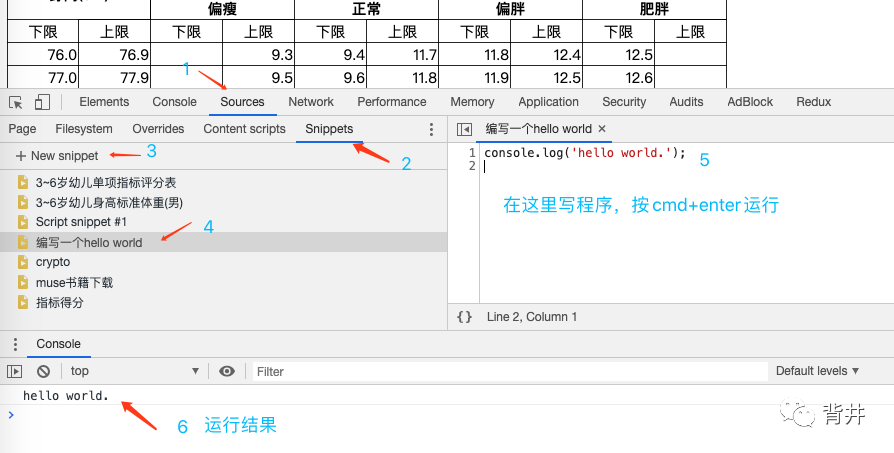Click the hello world. console output
This screenshot has width=894, height=453.
click(x=66, y=395)
